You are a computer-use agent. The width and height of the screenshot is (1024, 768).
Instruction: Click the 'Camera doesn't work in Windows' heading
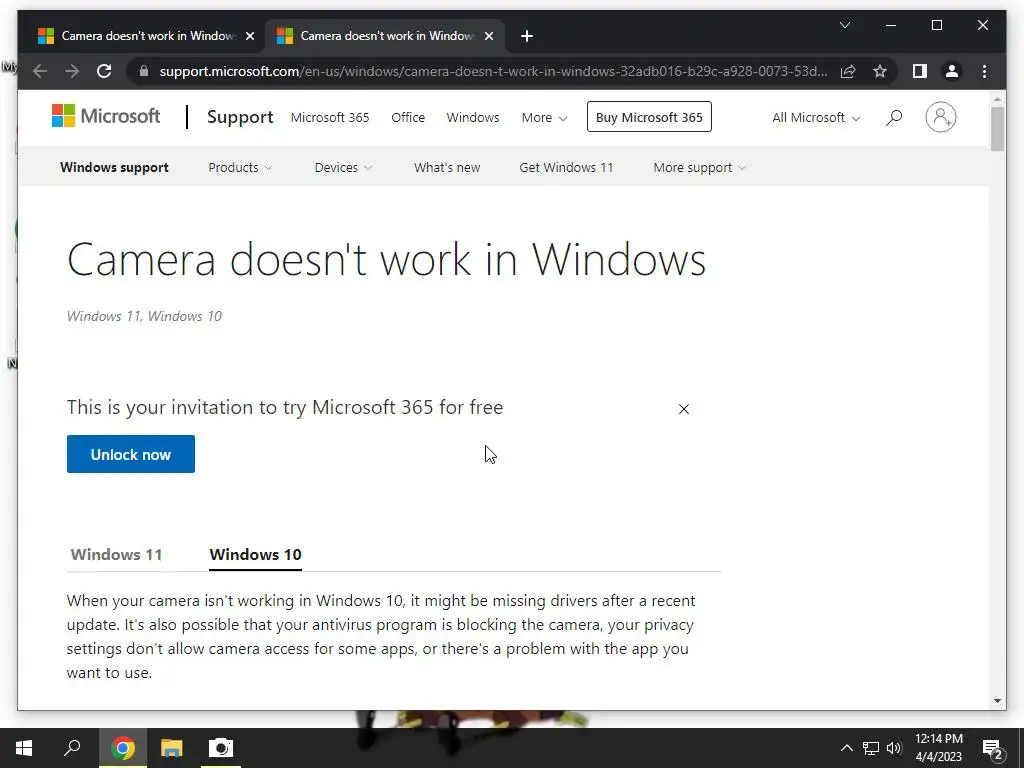(x=387, y=259)
